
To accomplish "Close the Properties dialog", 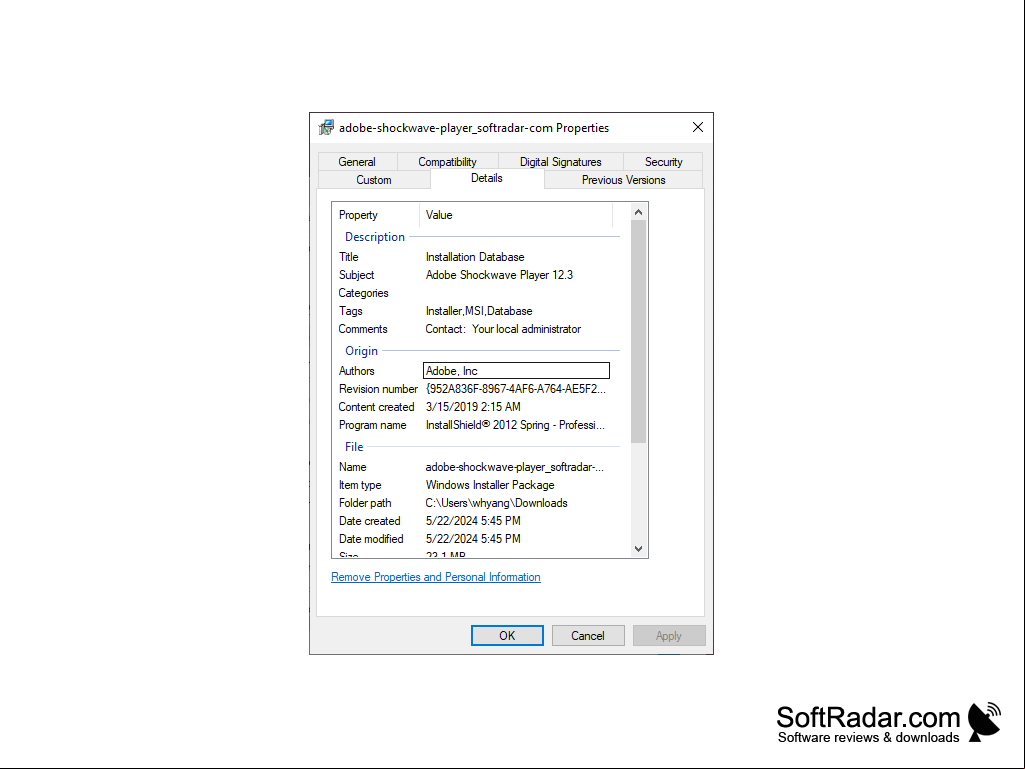I will 697,128.
